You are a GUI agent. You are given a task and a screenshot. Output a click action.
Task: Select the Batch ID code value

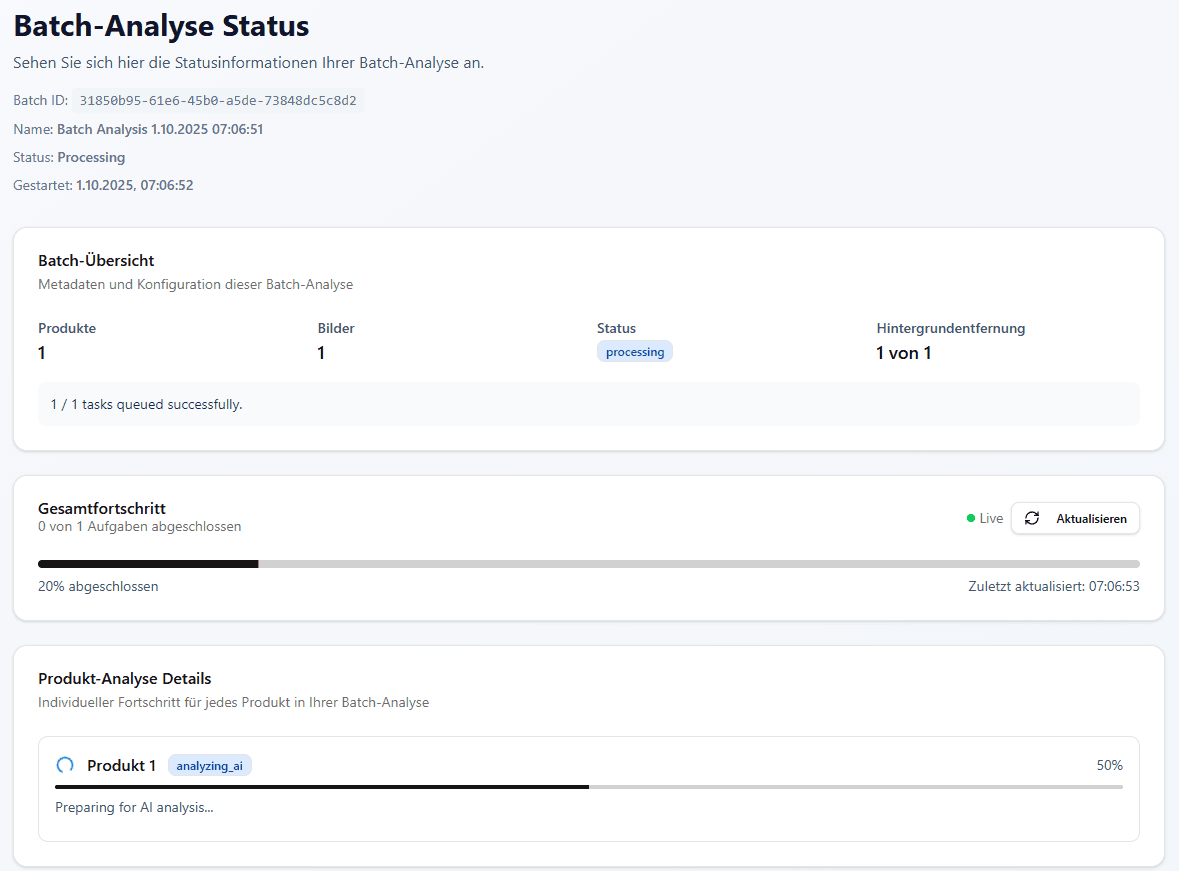pos(218,101)
